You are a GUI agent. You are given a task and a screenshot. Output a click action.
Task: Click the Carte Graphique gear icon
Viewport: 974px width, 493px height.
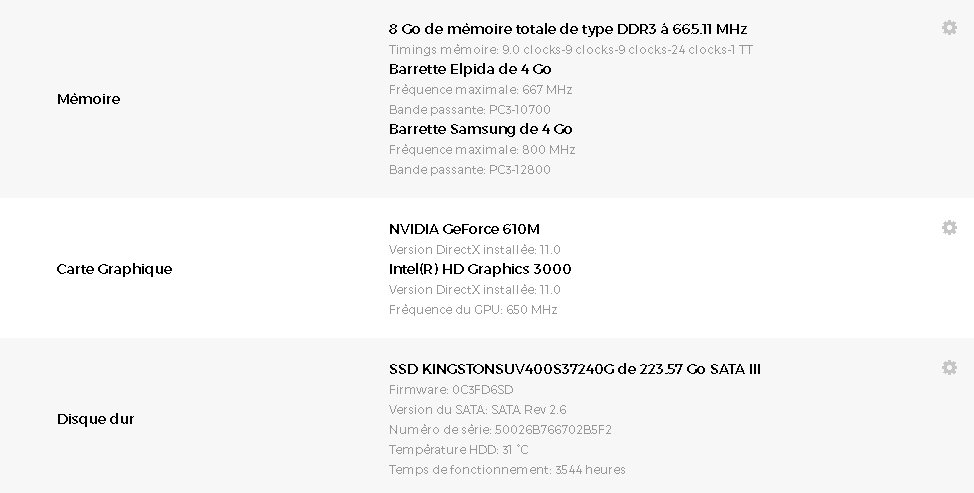(949, 228)
